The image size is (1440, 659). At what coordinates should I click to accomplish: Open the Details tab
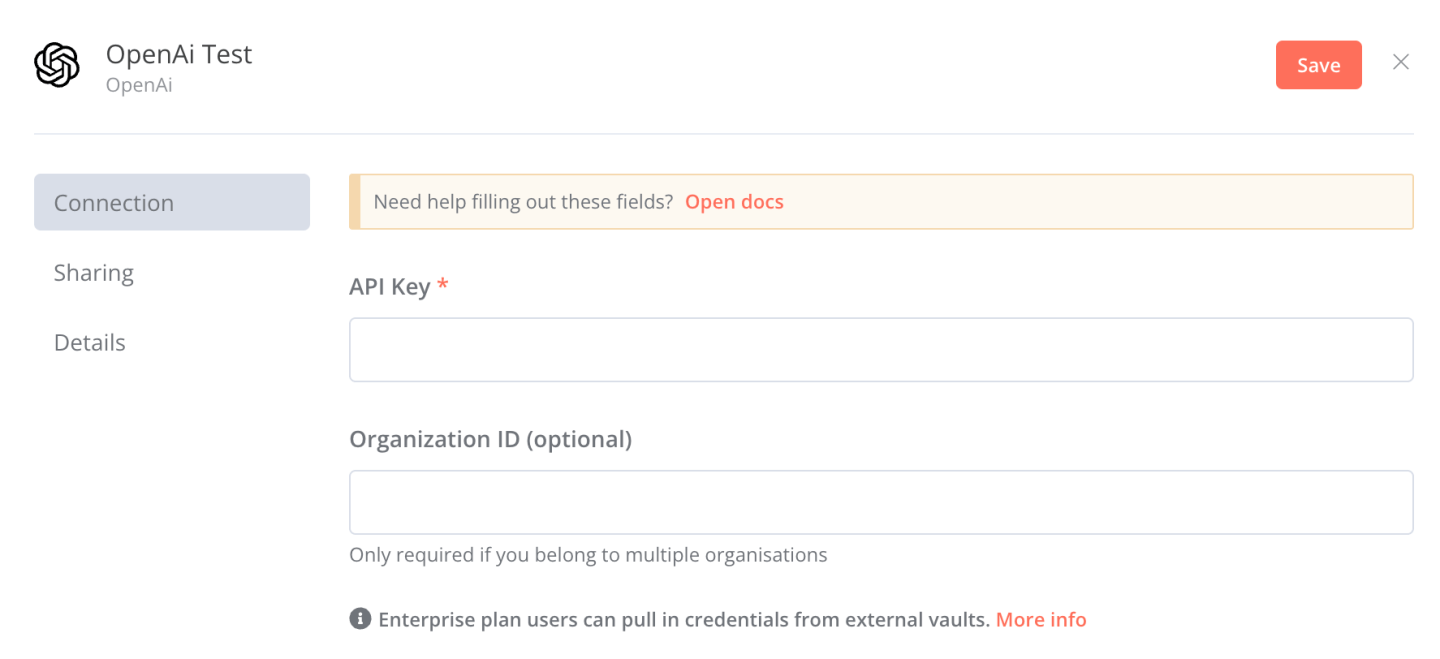click(x=89, y=342)
